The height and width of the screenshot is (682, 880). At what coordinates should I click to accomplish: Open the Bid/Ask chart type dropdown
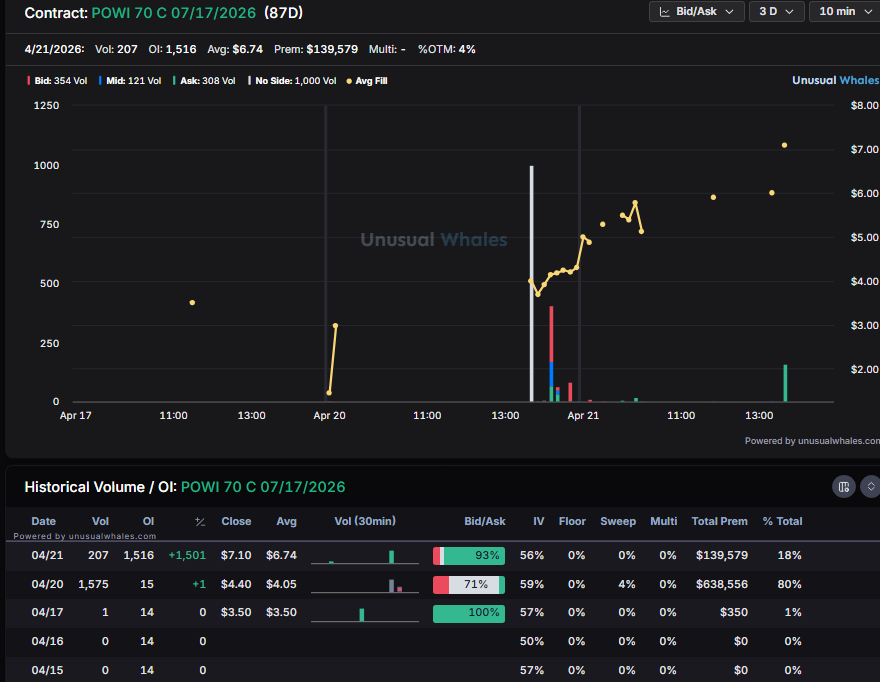point(697,11)
